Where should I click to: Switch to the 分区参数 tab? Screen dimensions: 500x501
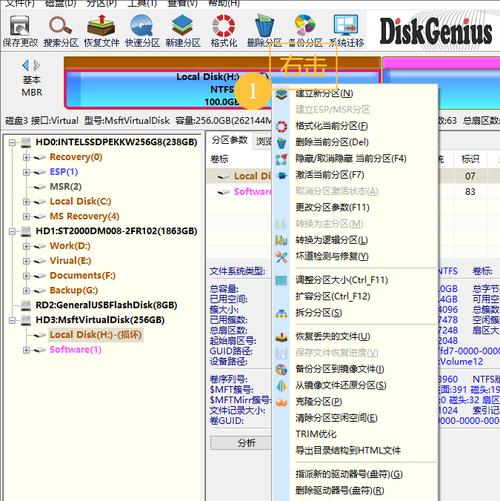[230, 140]
